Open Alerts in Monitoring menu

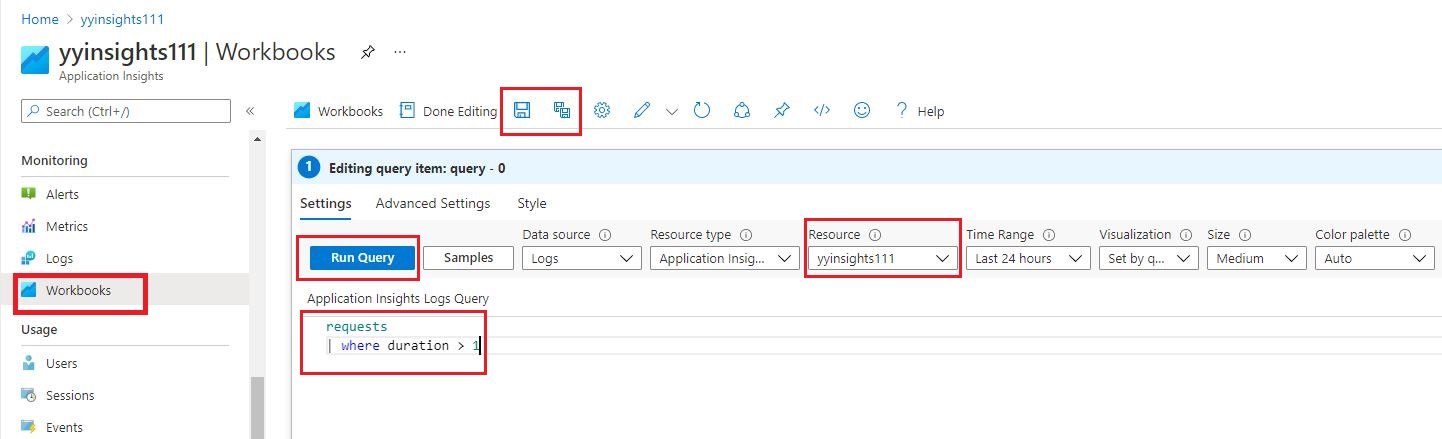tap(62, 194)
